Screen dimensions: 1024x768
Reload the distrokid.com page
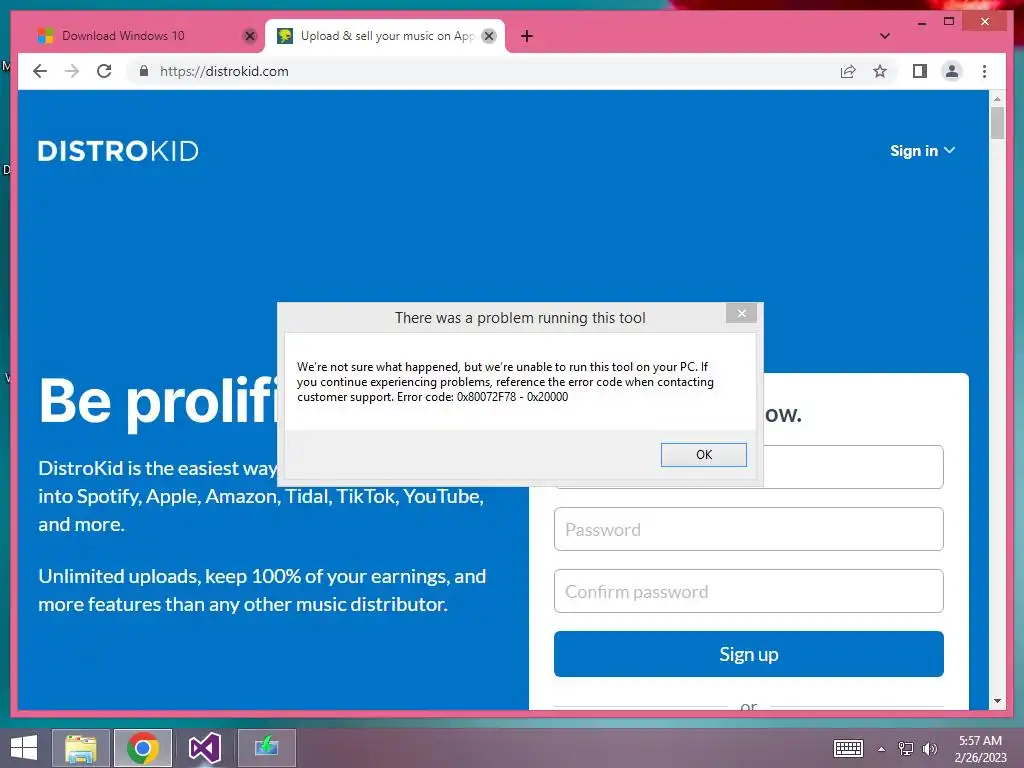tap(104, 71)
